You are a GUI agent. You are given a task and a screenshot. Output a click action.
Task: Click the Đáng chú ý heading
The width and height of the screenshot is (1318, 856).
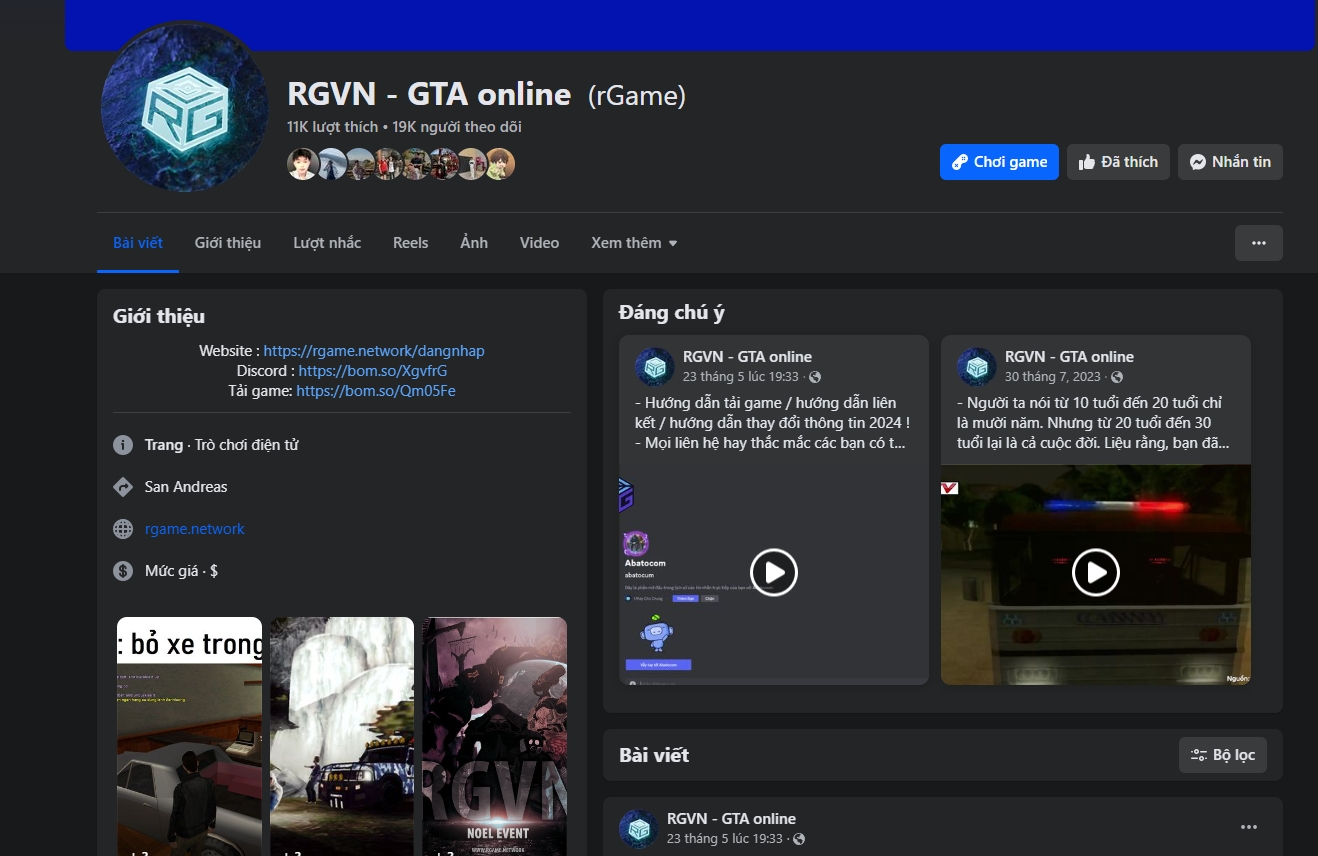(672, 313)
